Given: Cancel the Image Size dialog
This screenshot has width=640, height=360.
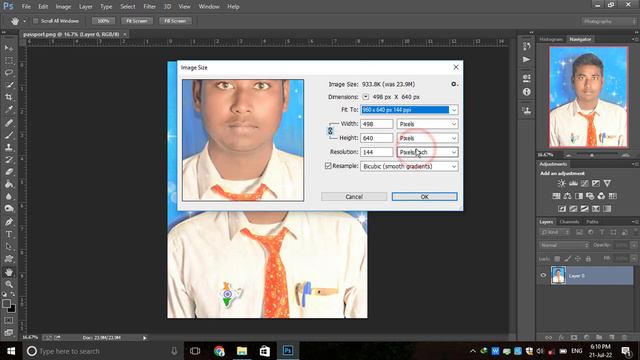Looking at the screenshot, I should point(354,197).
